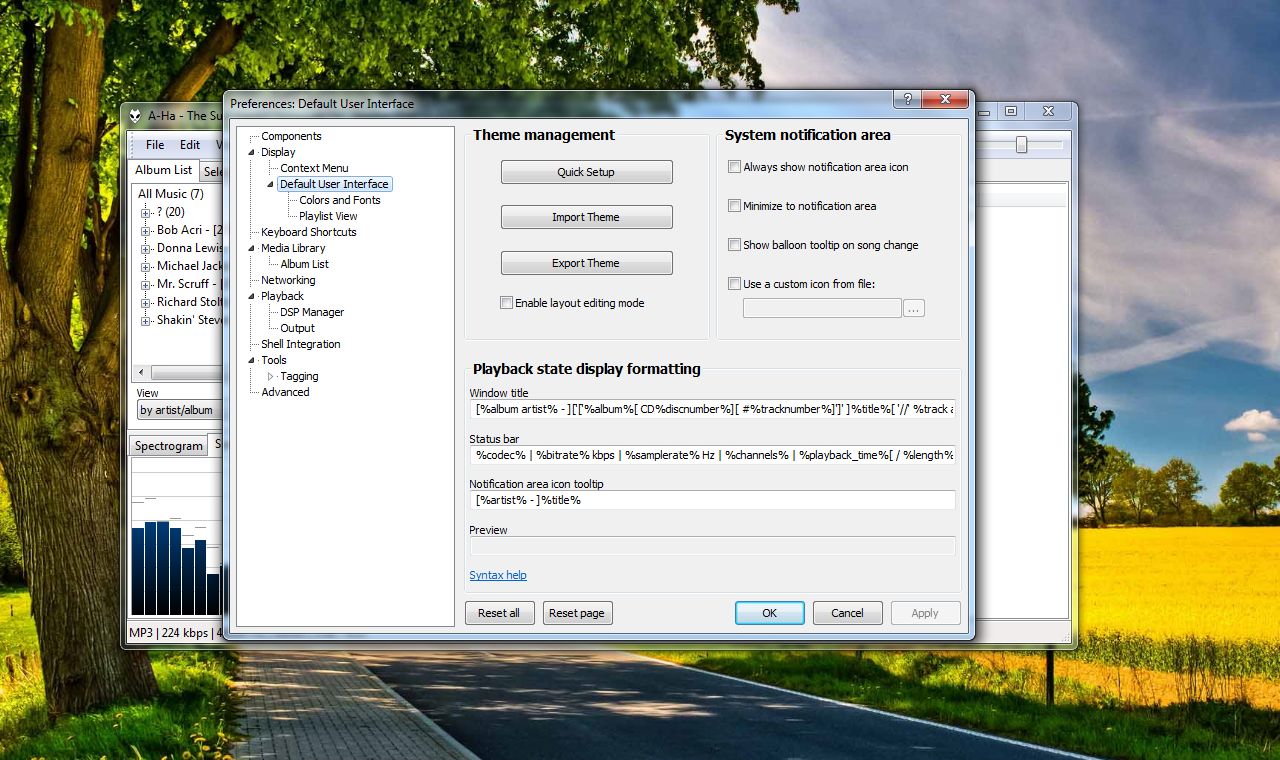Collapse the Display tree node

coord(252,152)
